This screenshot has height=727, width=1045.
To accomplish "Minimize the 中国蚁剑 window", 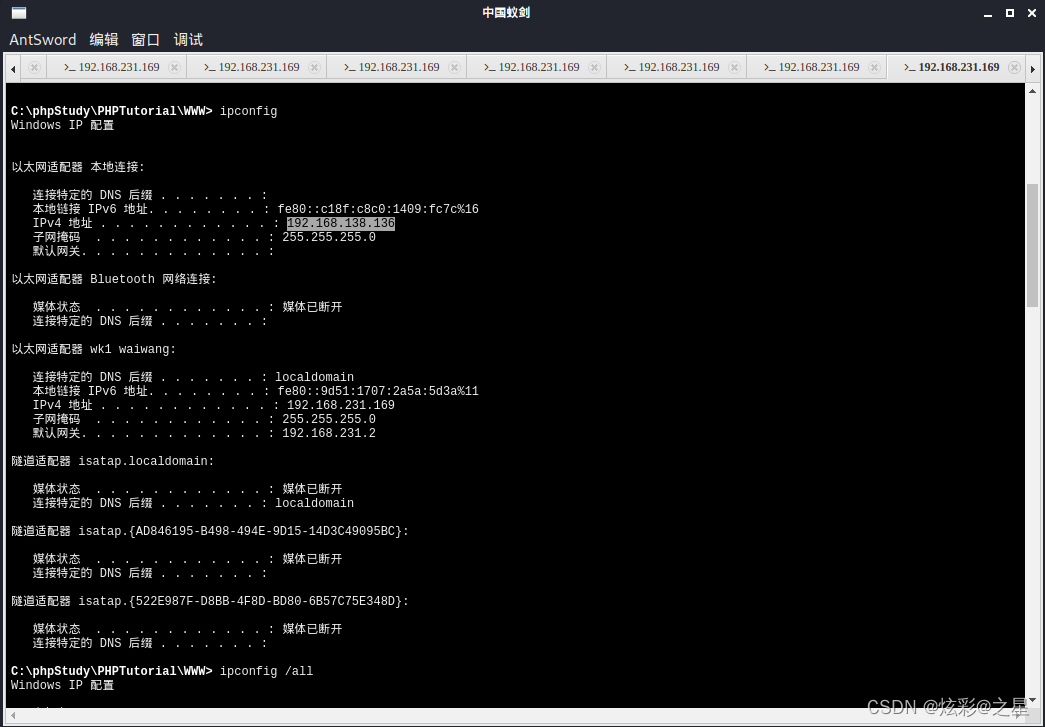I will [988, 13].
